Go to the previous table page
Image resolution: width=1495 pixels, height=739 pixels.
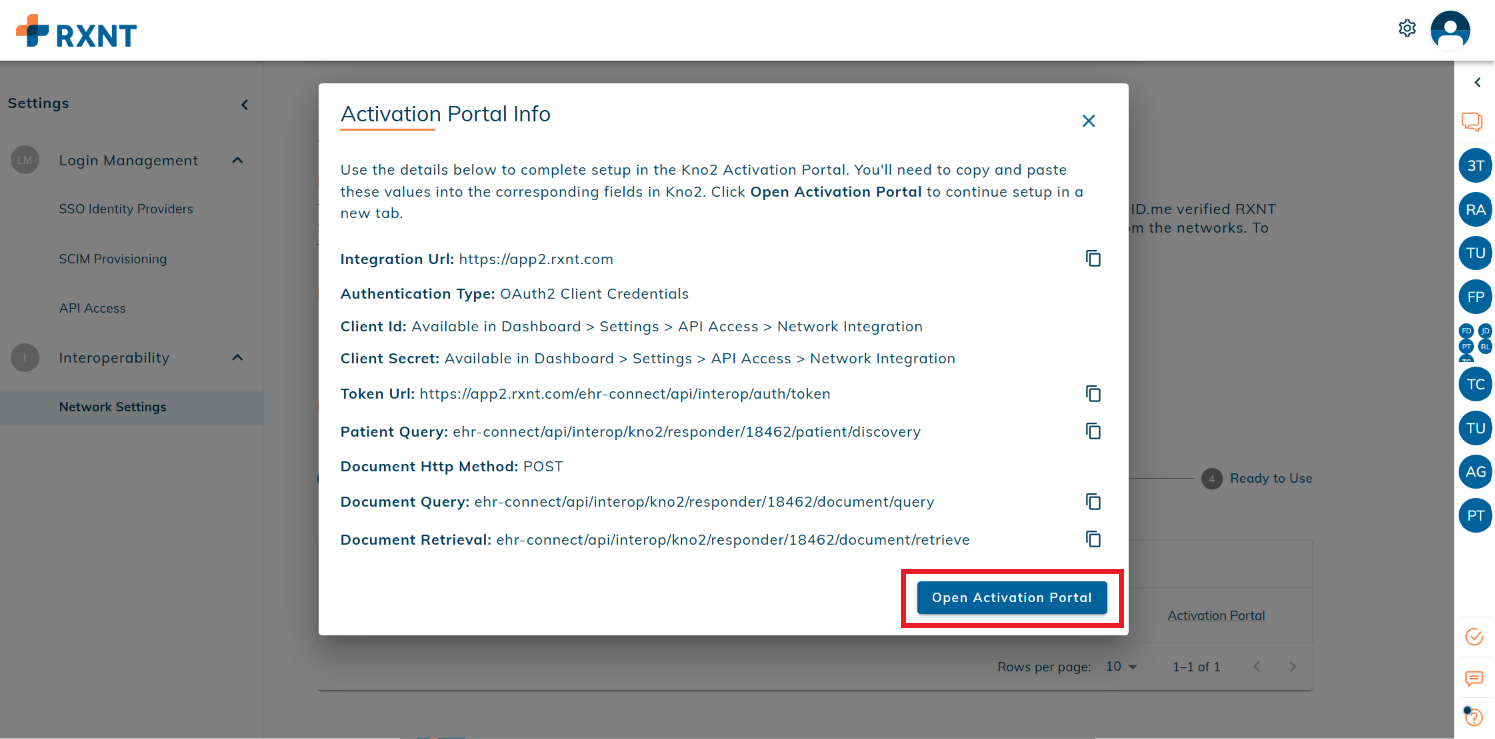(1257, 667)
